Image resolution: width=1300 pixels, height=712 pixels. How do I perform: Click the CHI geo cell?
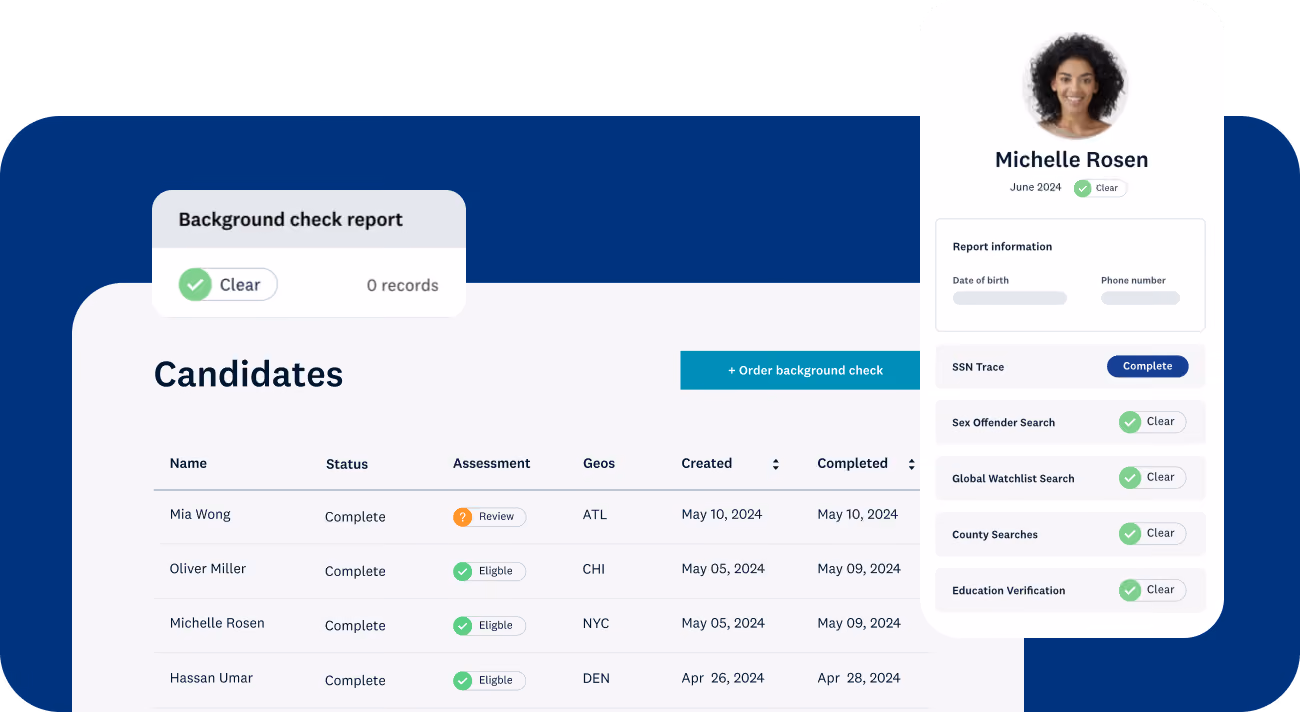[594, 568]
